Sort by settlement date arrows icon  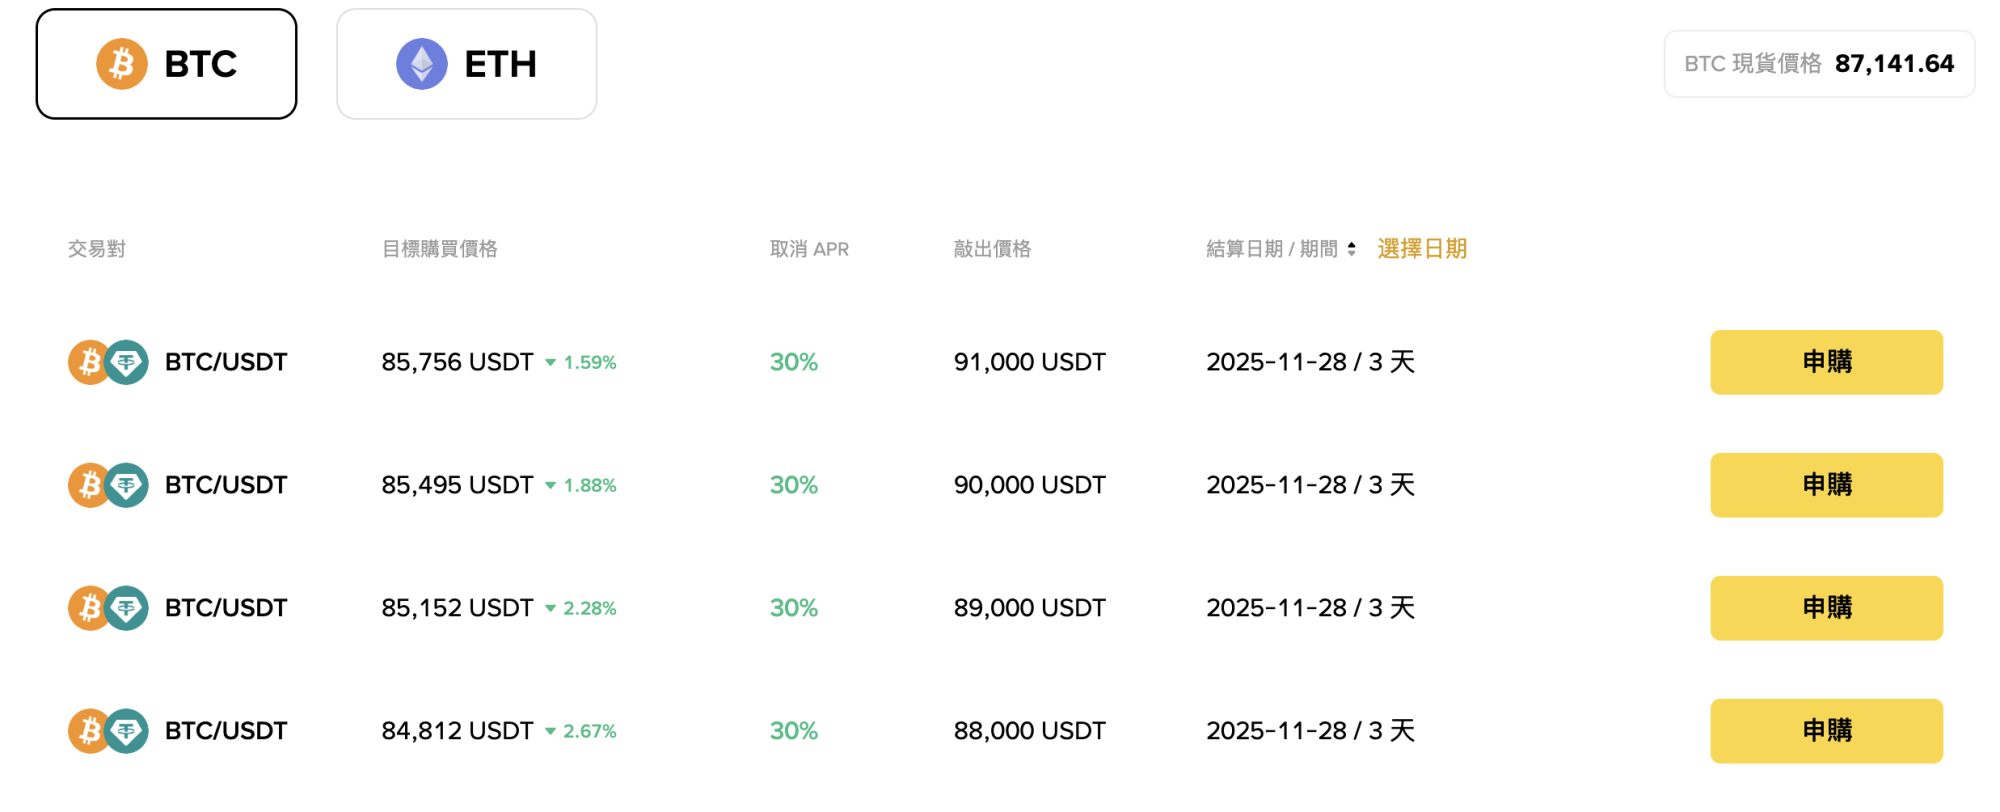click(1352, 249)
